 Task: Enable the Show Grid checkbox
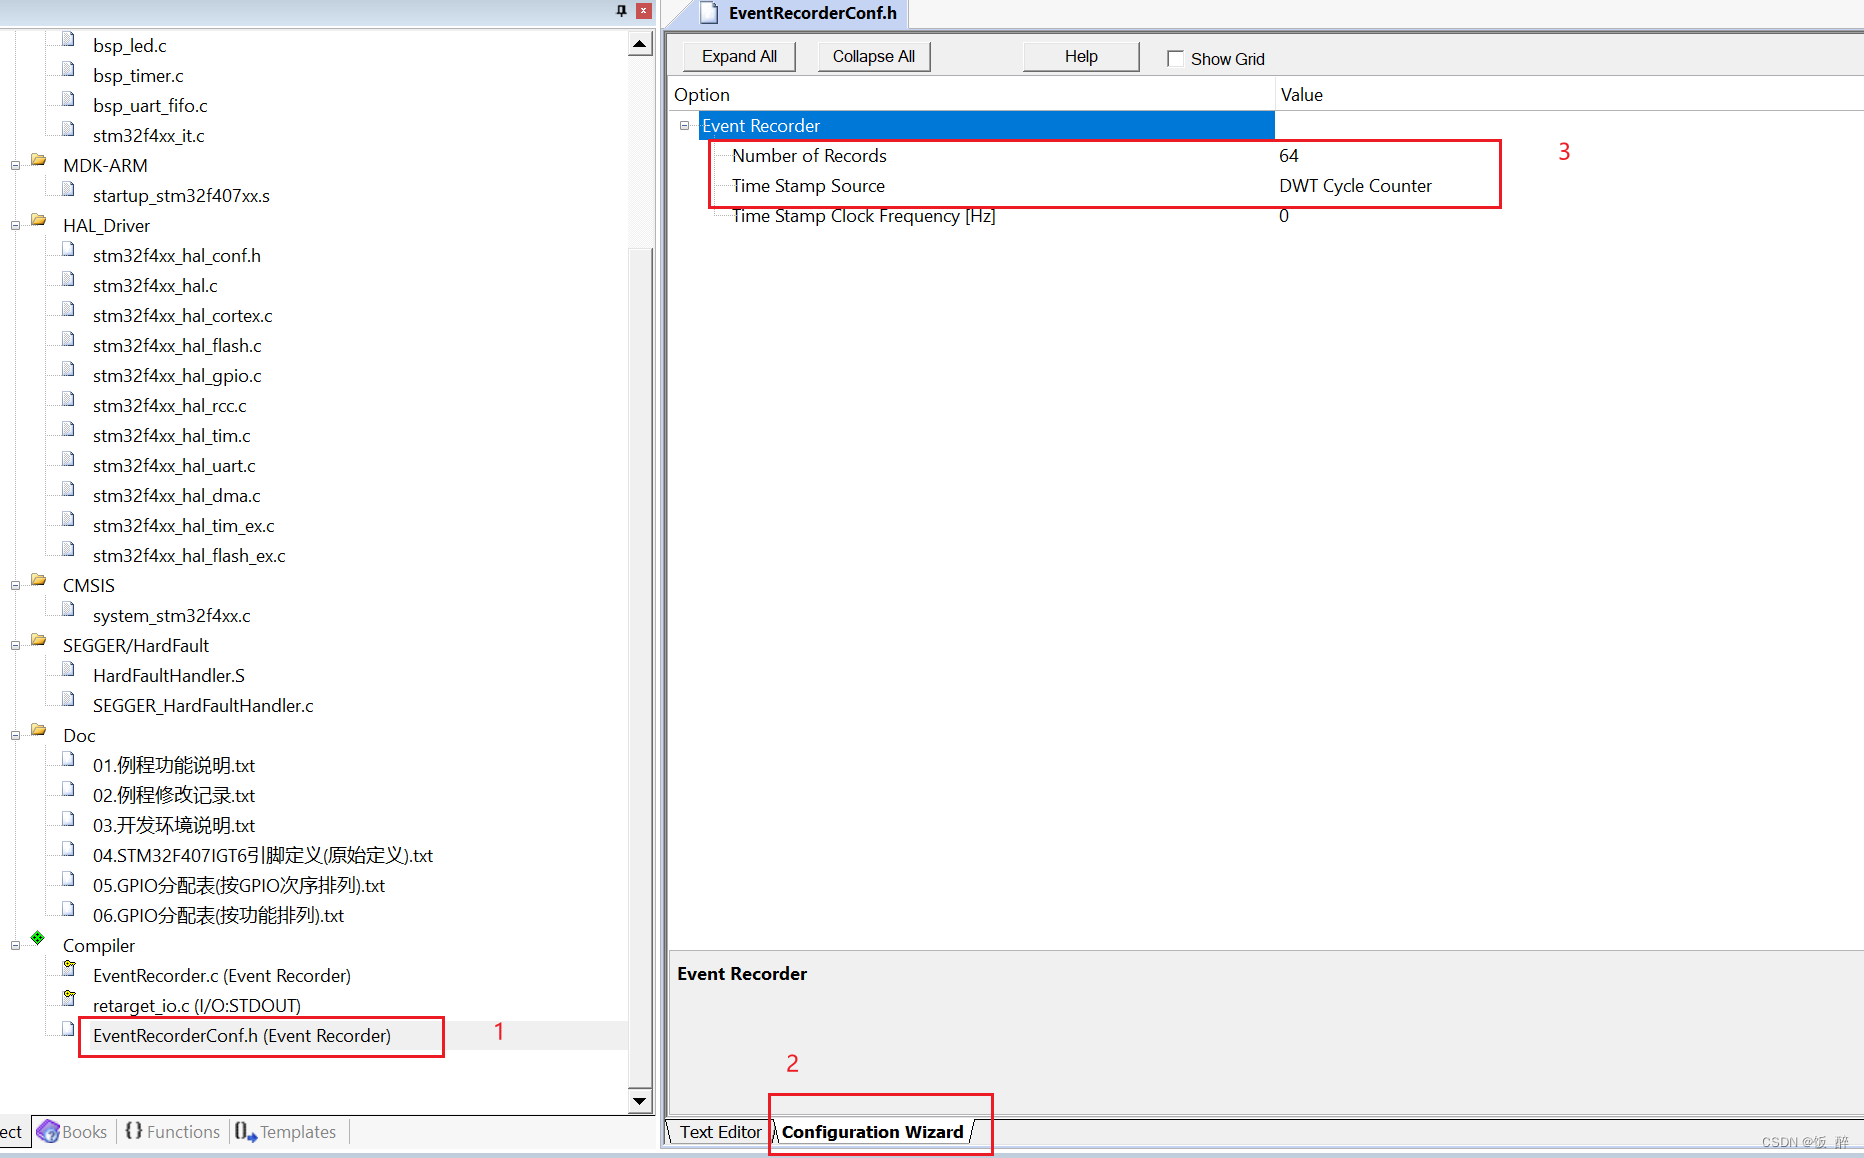coord(1176,58)
